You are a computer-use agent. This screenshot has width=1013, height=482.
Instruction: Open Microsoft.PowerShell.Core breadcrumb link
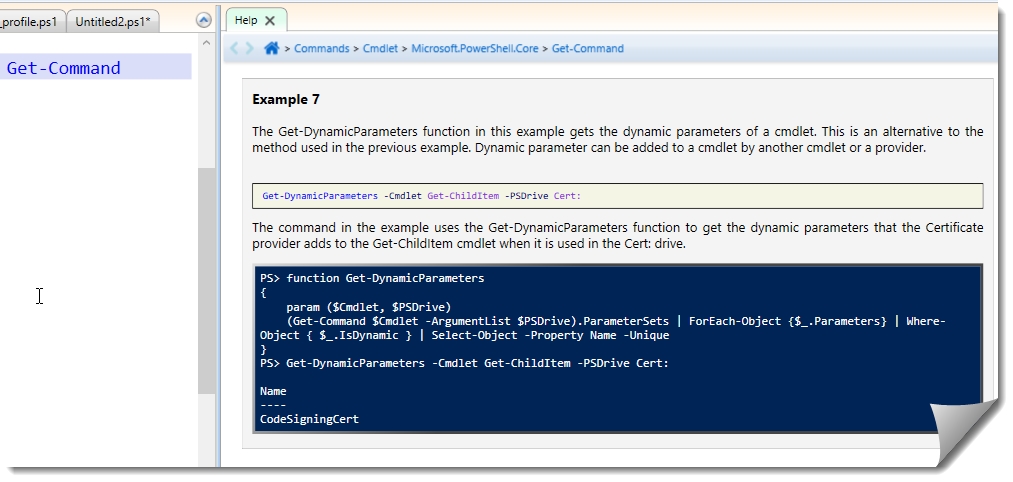click(x=475, y=48)
